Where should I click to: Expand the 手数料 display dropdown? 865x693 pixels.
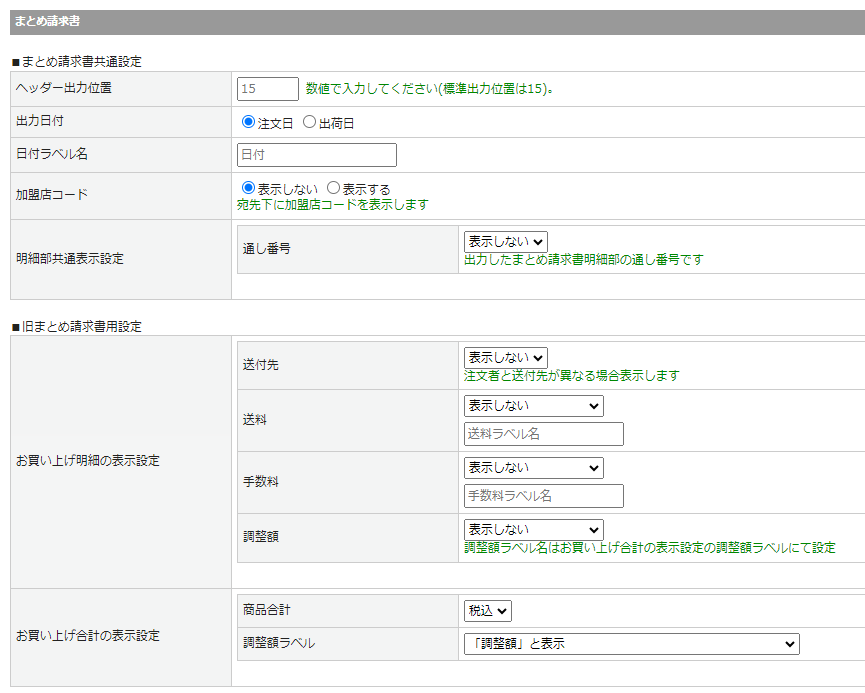(533, 468)
